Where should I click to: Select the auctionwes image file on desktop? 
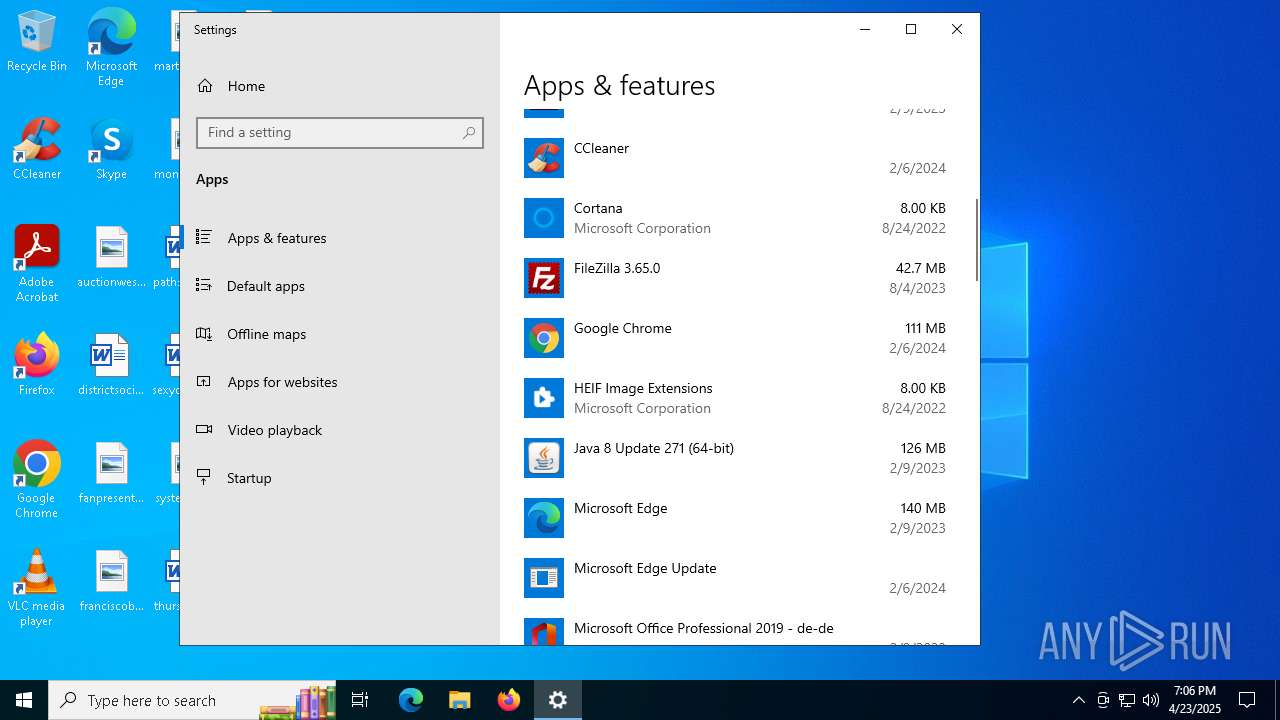point(111,257)
